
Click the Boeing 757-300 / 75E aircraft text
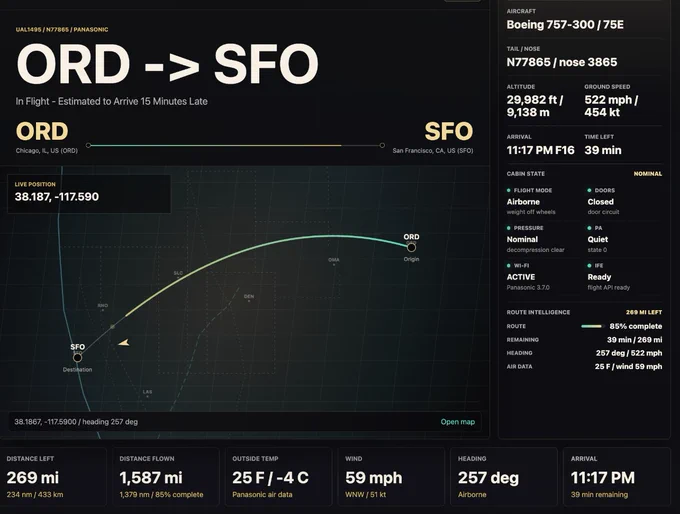pos(565,25)
